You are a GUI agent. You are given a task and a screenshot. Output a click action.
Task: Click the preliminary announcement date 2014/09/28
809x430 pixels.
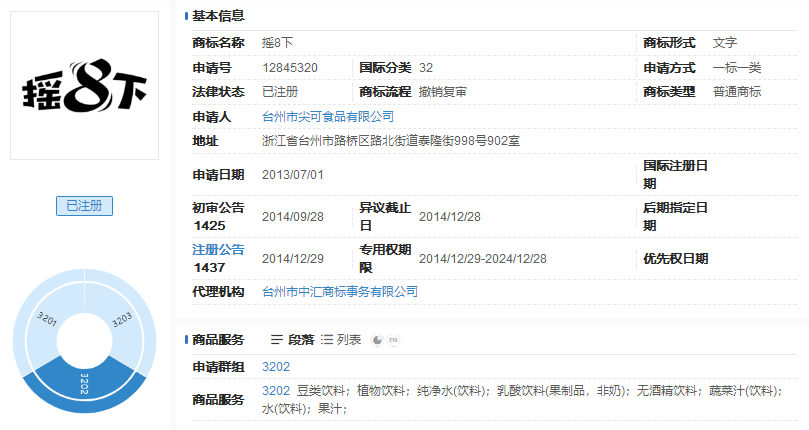click(293, 217)
